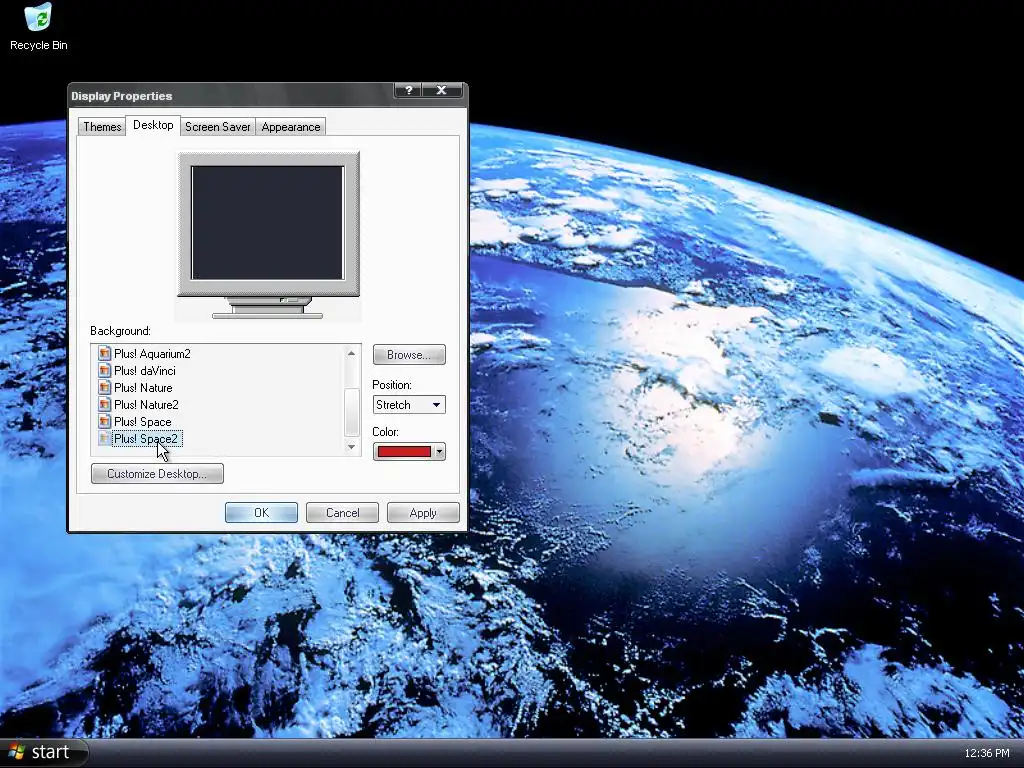Click Cancel in Display Properties
The height and width of the screenshot is (768, 1024).
click(342, 513)
